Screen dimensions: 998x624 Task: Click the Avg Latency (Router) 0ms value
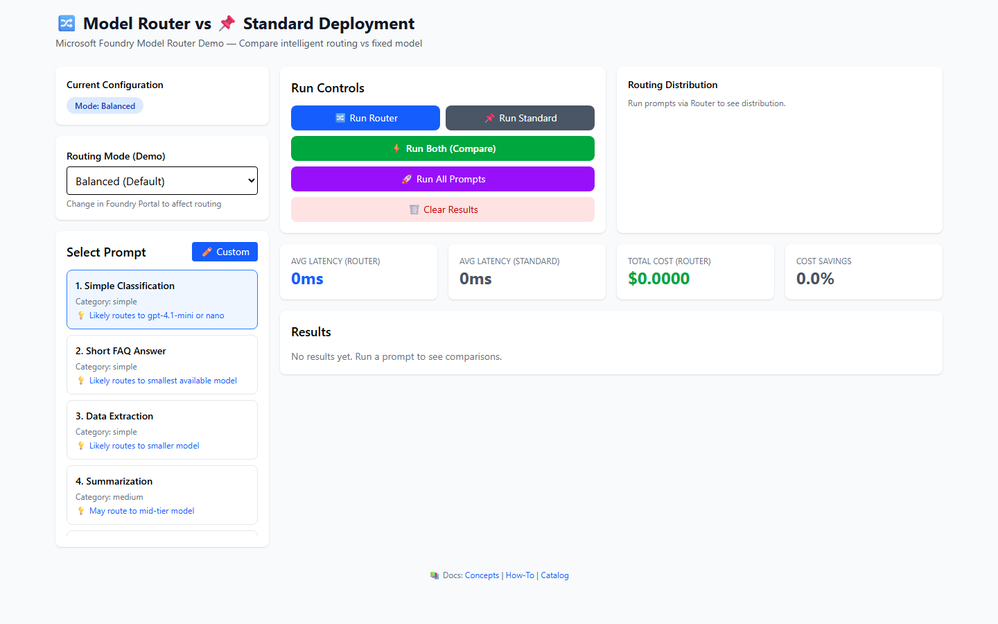point(307,279)
